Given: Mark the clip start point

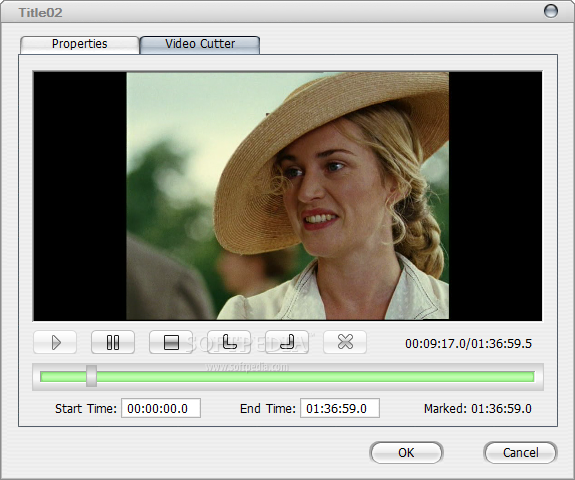Looking at the screenshot, I should [x=229, y=342].
